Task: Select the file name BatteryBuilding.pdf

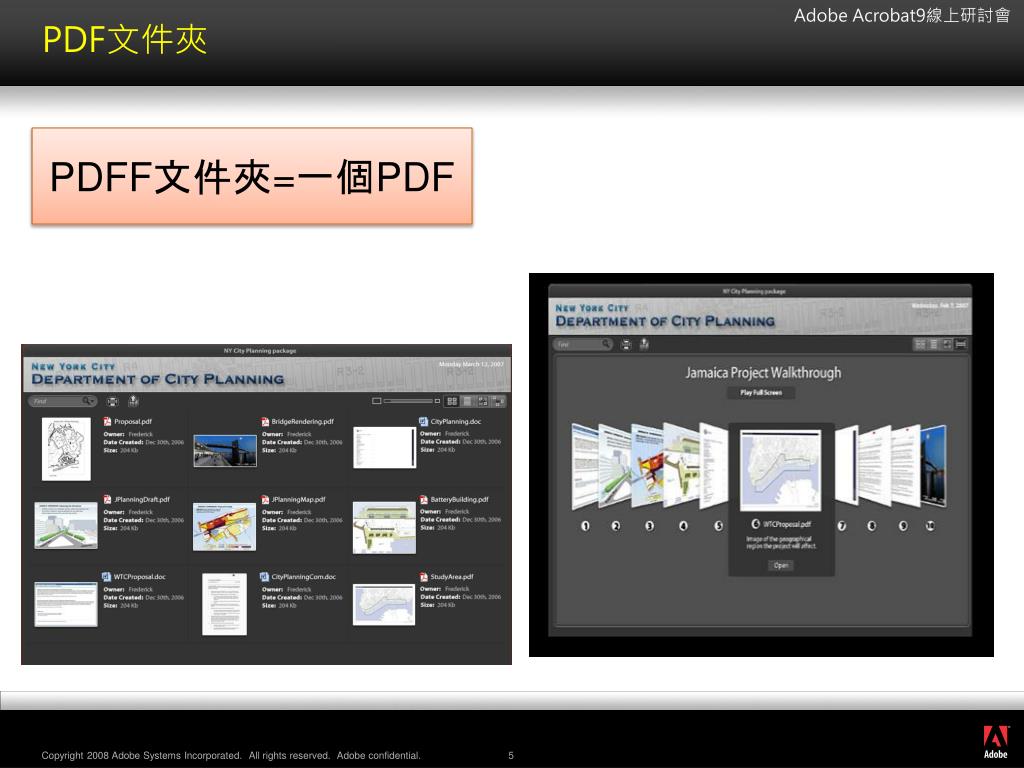Action: coord(459,500)
